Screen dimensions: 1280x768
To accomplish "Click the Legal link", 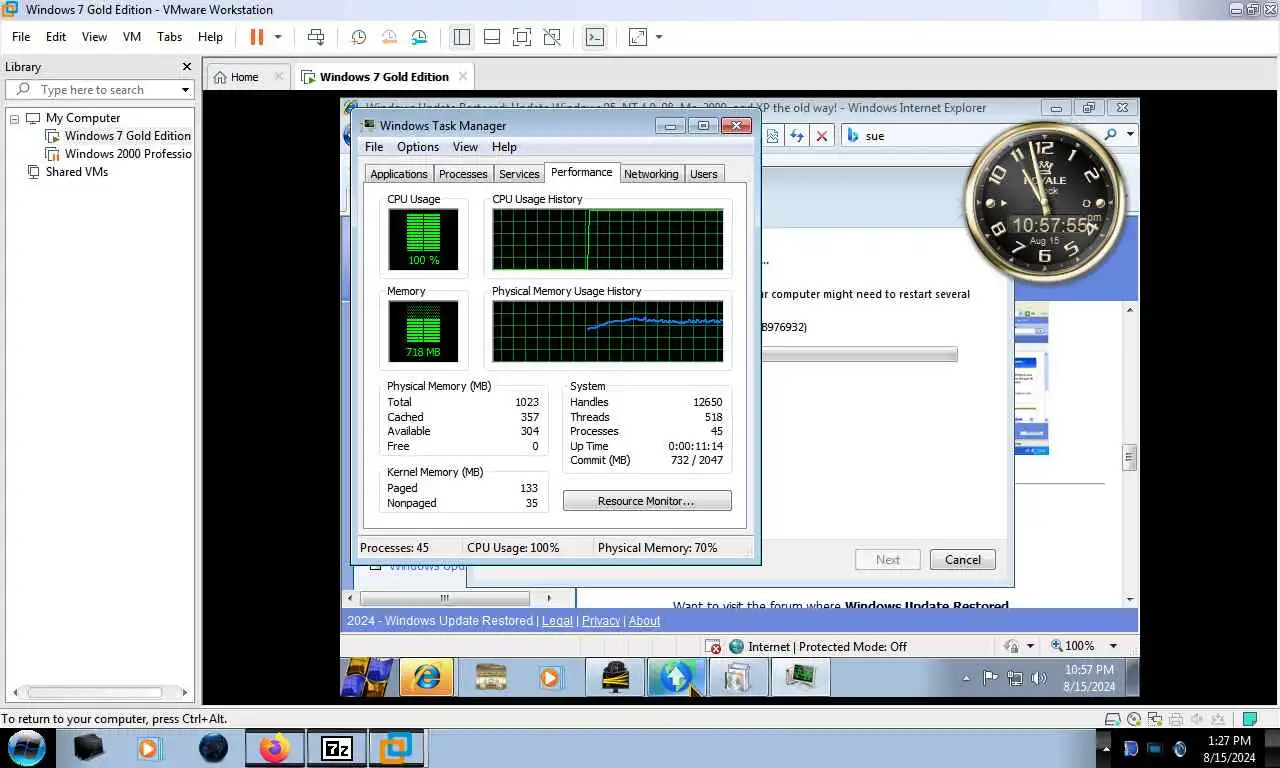I will coord(557,621).
